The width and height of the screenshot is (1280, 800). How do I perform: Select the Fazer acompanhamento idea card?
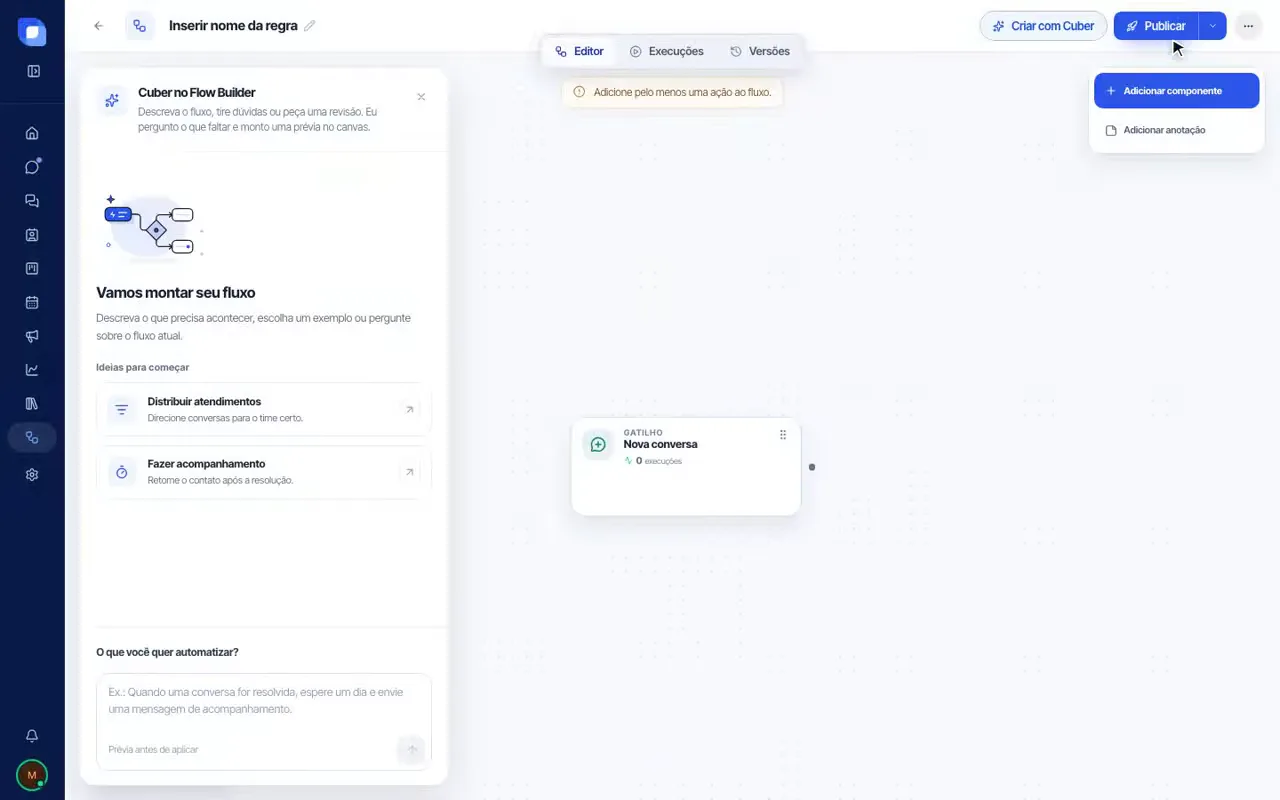[264, 472]
